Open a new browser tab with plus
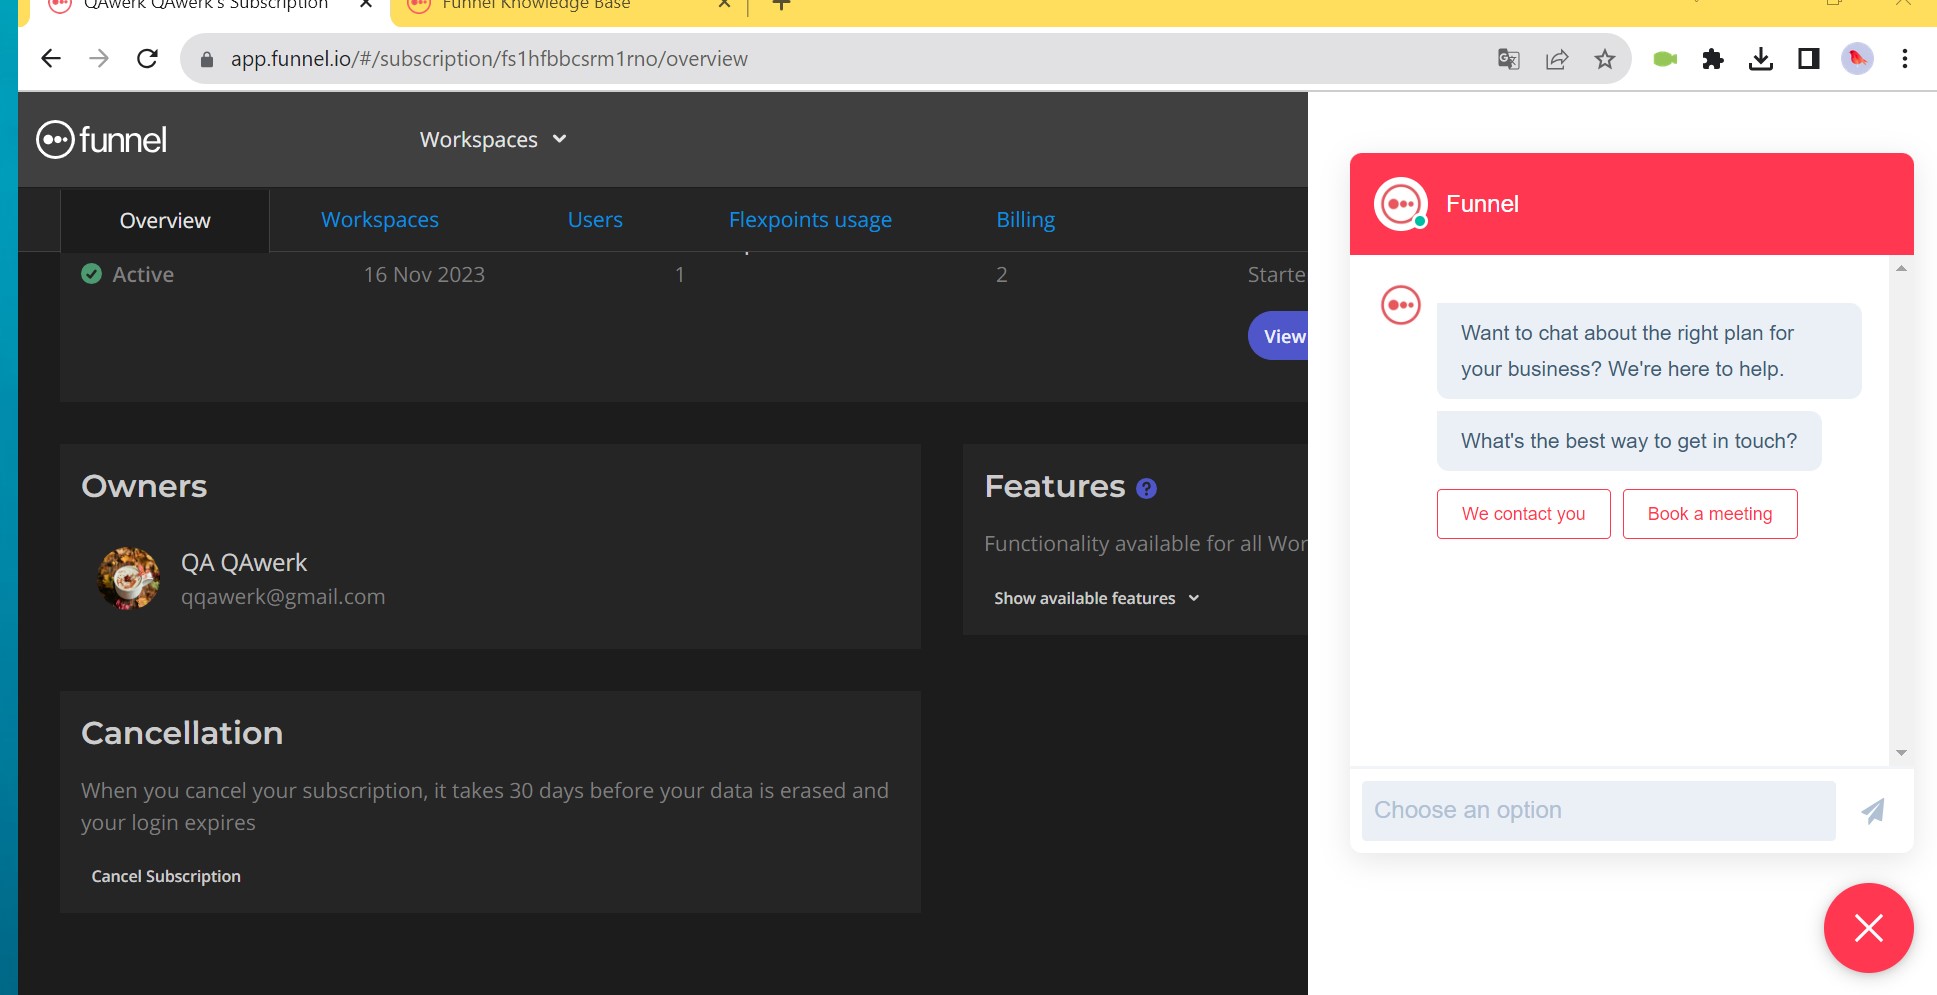 [782, 5]
